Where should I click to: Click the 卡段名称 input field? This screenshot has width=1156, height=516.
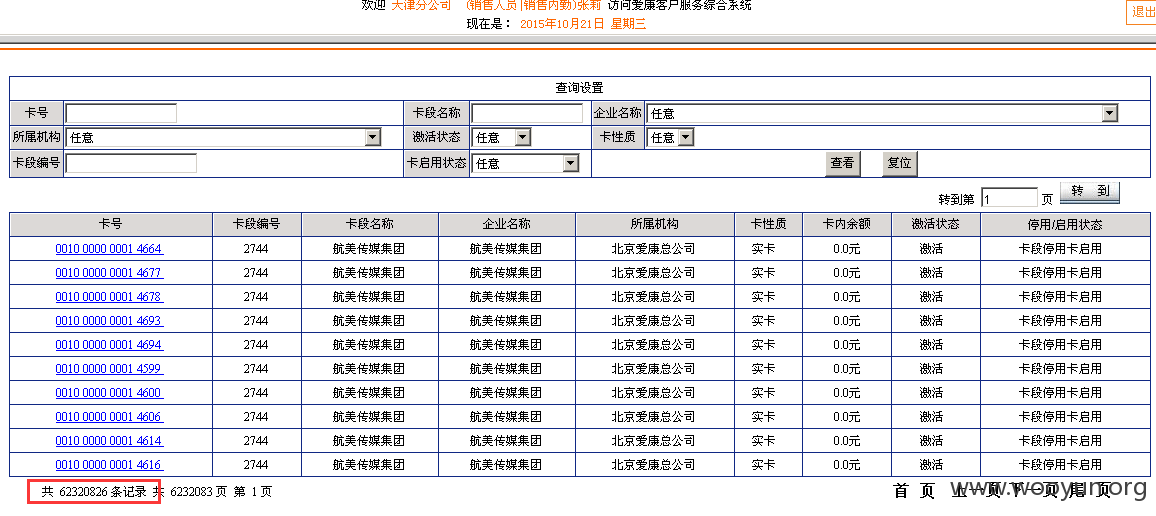[526, 113]
